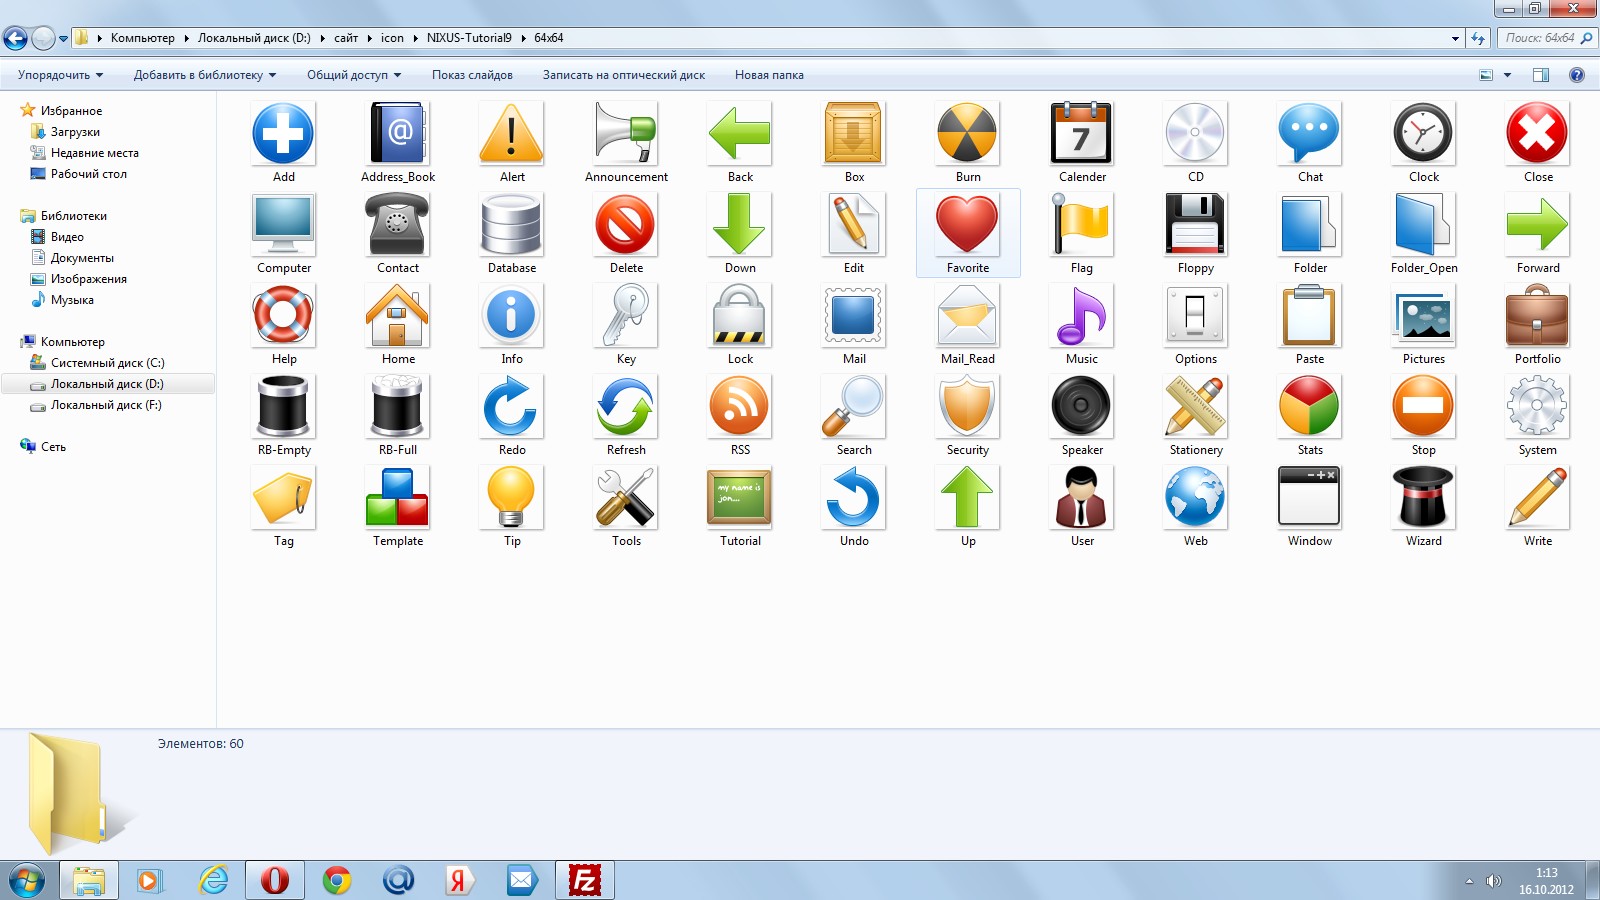Expand recent pages dropdown beside navigation arrows
Image resolution: width=1600 pixels, height=900 pixels.
63,39
